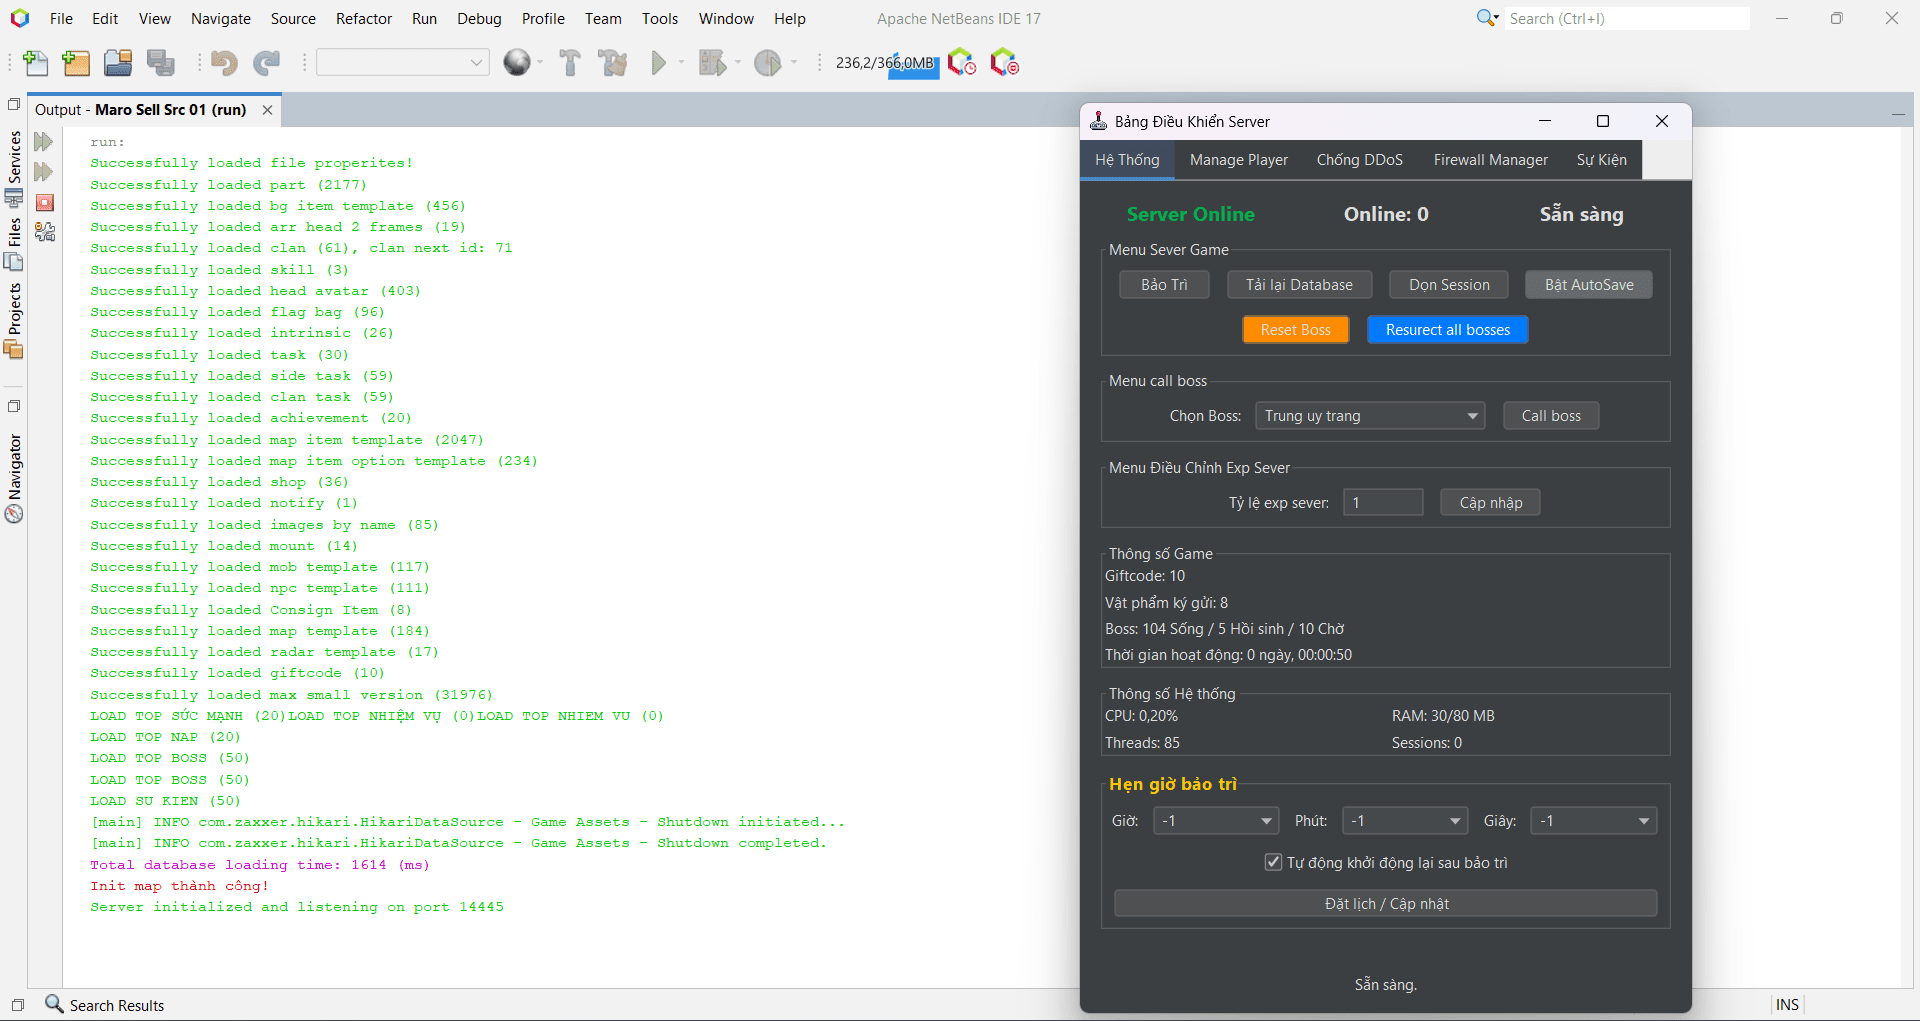Click the Bật AutoSave button
1920x1021 pixels.
[x=1589, y=285]
